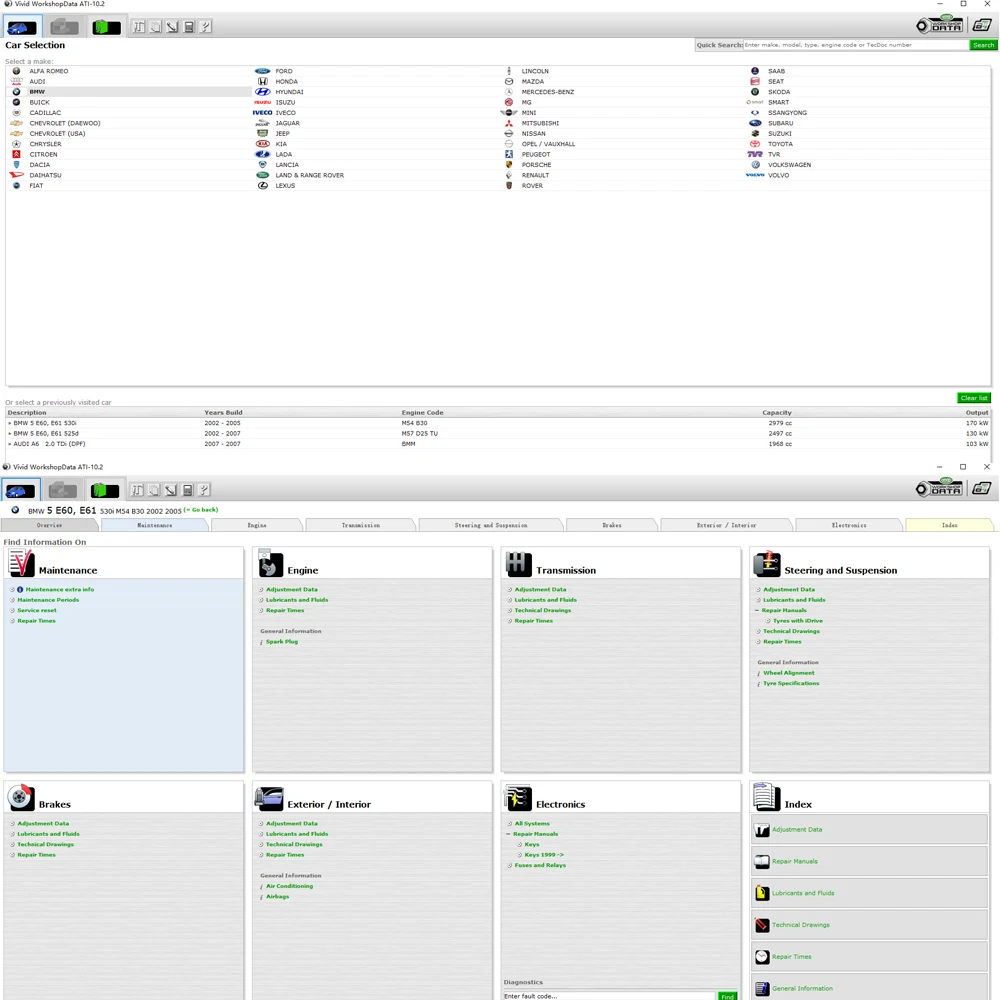
Task: Click help question-mark icon in bottom toolbar
Action: (204, 490)
